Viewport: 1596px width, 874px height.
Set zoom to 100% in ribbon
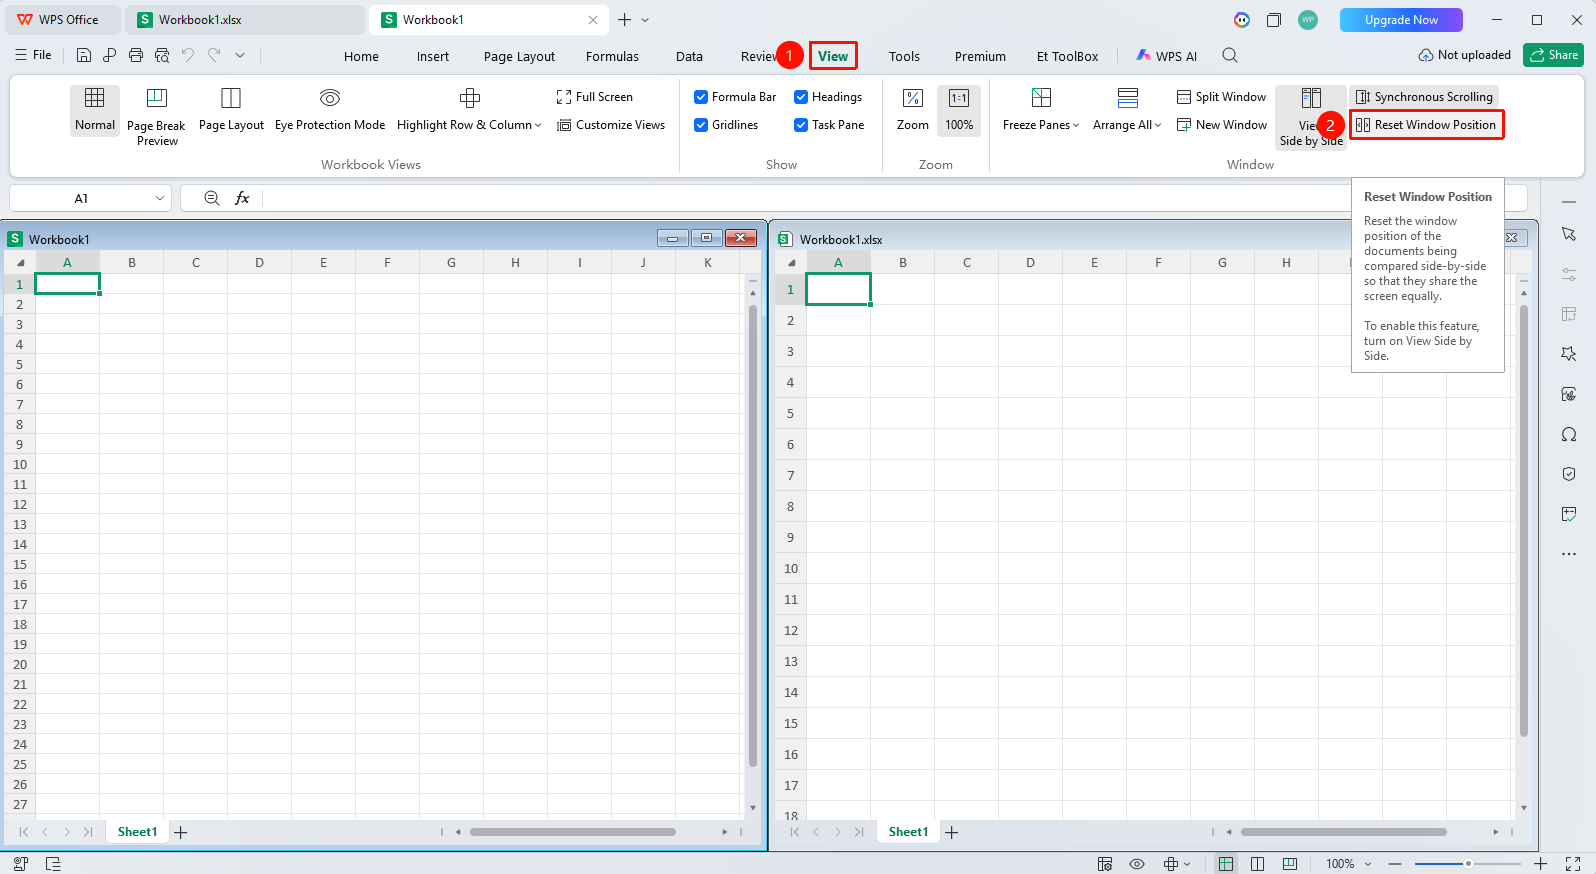[x=959, y=110]
